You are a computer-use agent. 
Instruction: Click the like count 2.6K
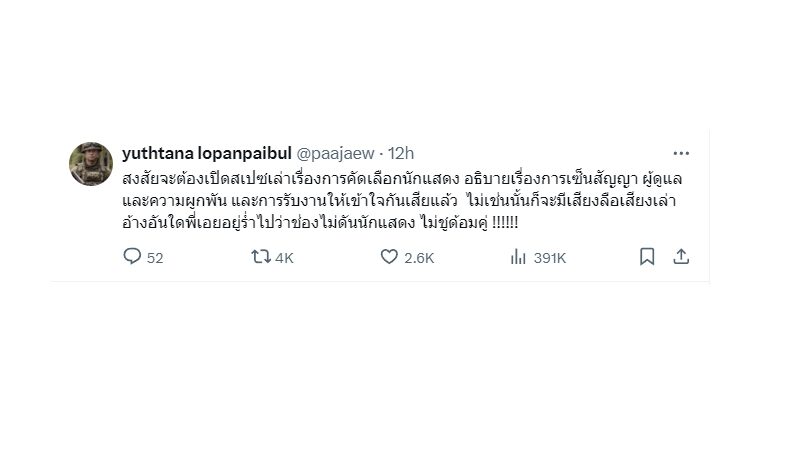[x=419, y=258]
